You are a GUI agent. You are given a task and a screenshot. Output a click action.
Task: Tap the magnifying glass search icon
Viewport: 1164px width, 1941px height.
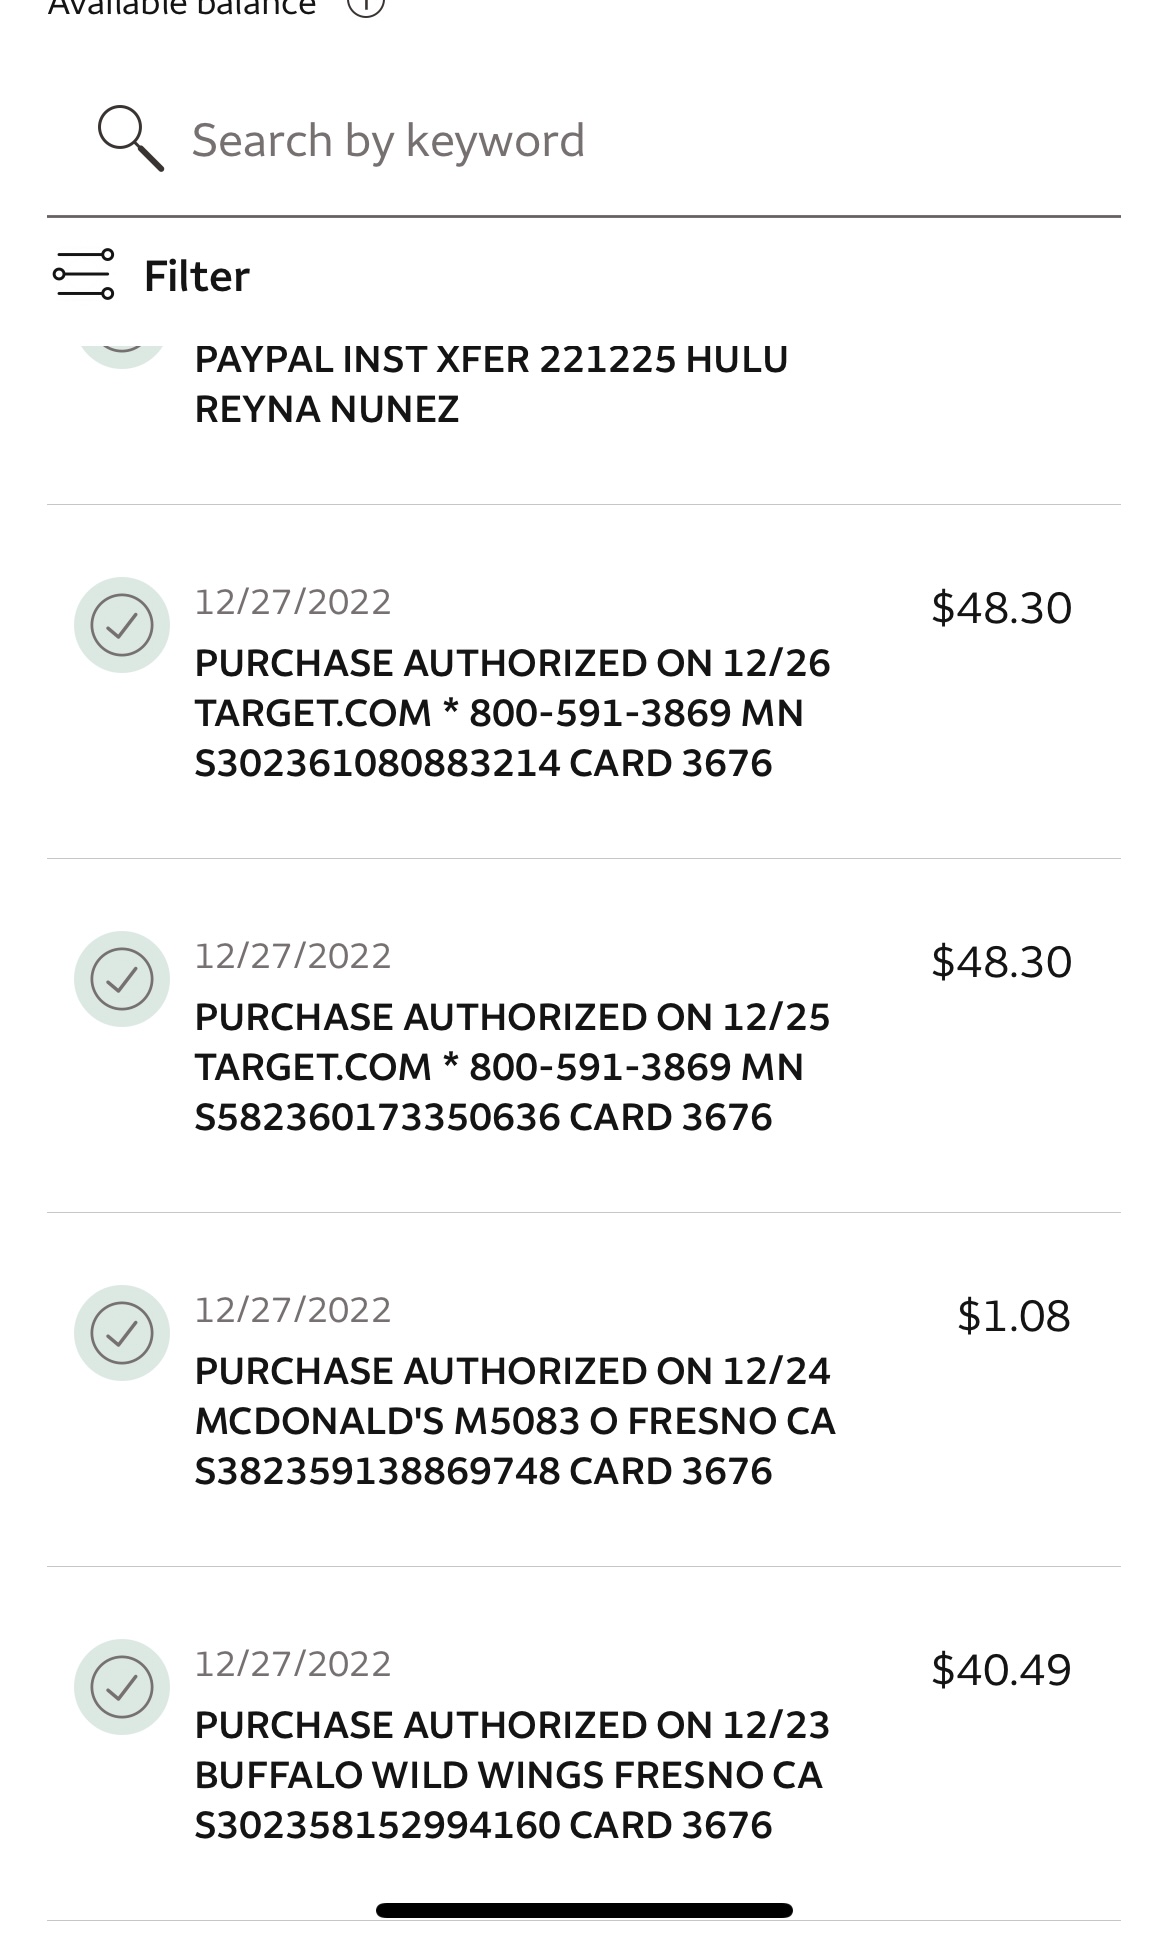pos(130,139)
